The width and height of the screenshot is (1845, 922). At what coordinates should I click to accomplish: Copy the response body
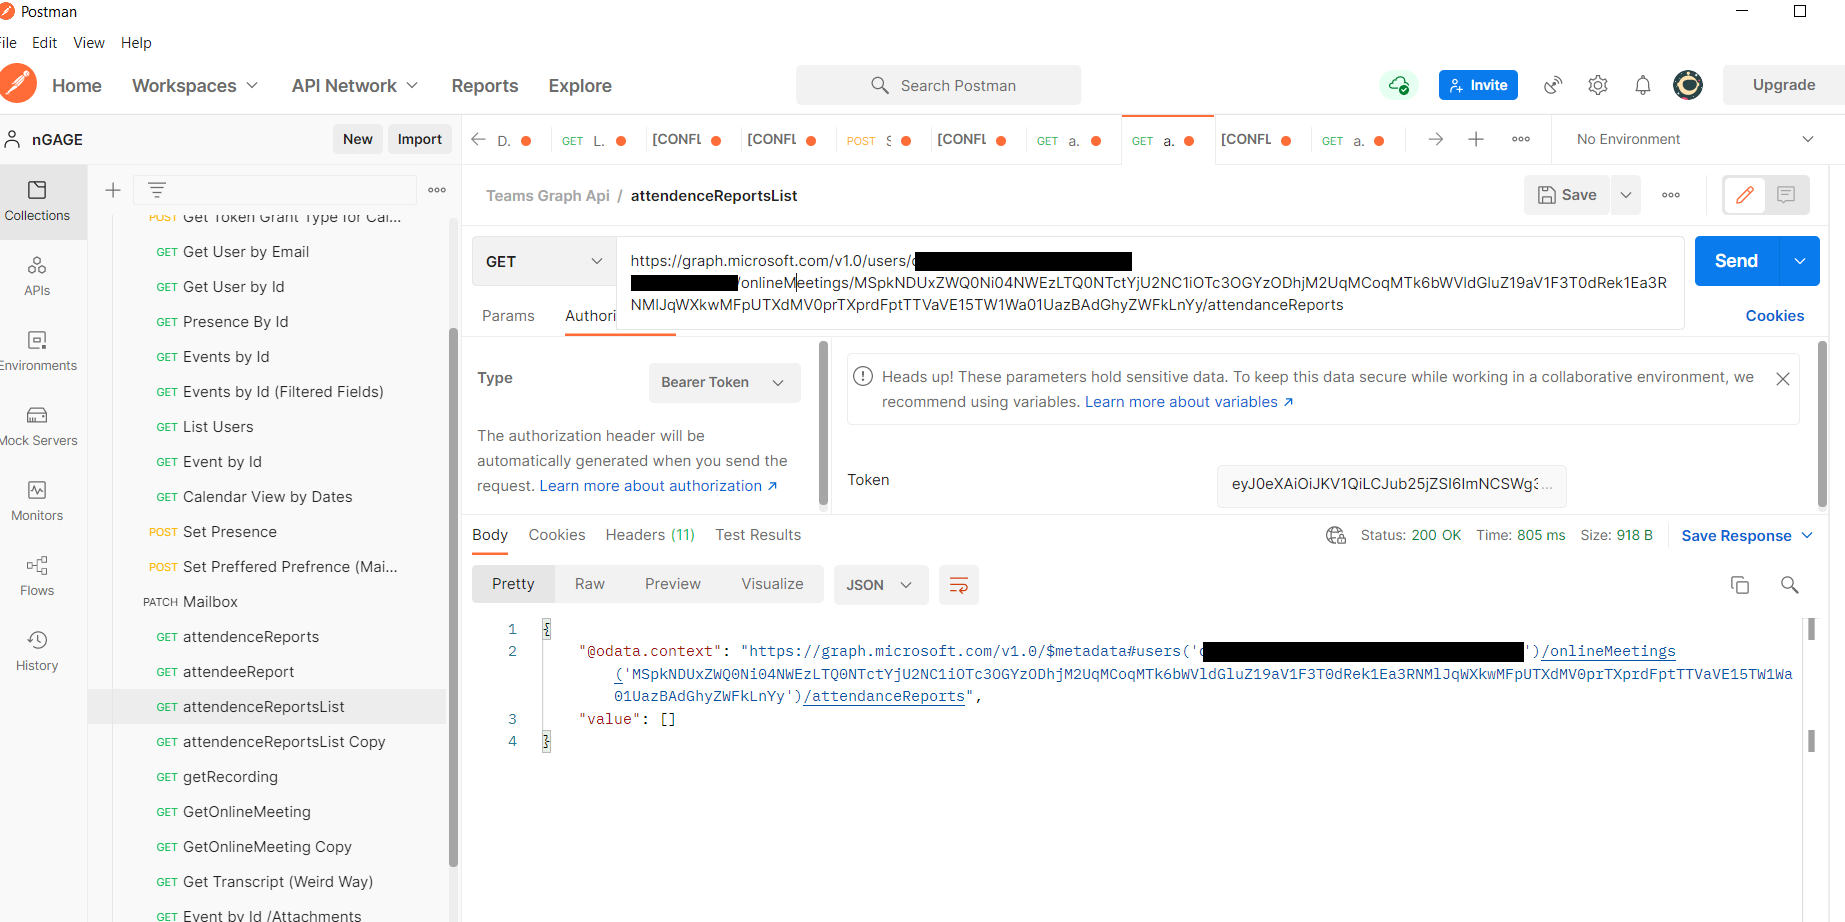tap(1740, 584)
